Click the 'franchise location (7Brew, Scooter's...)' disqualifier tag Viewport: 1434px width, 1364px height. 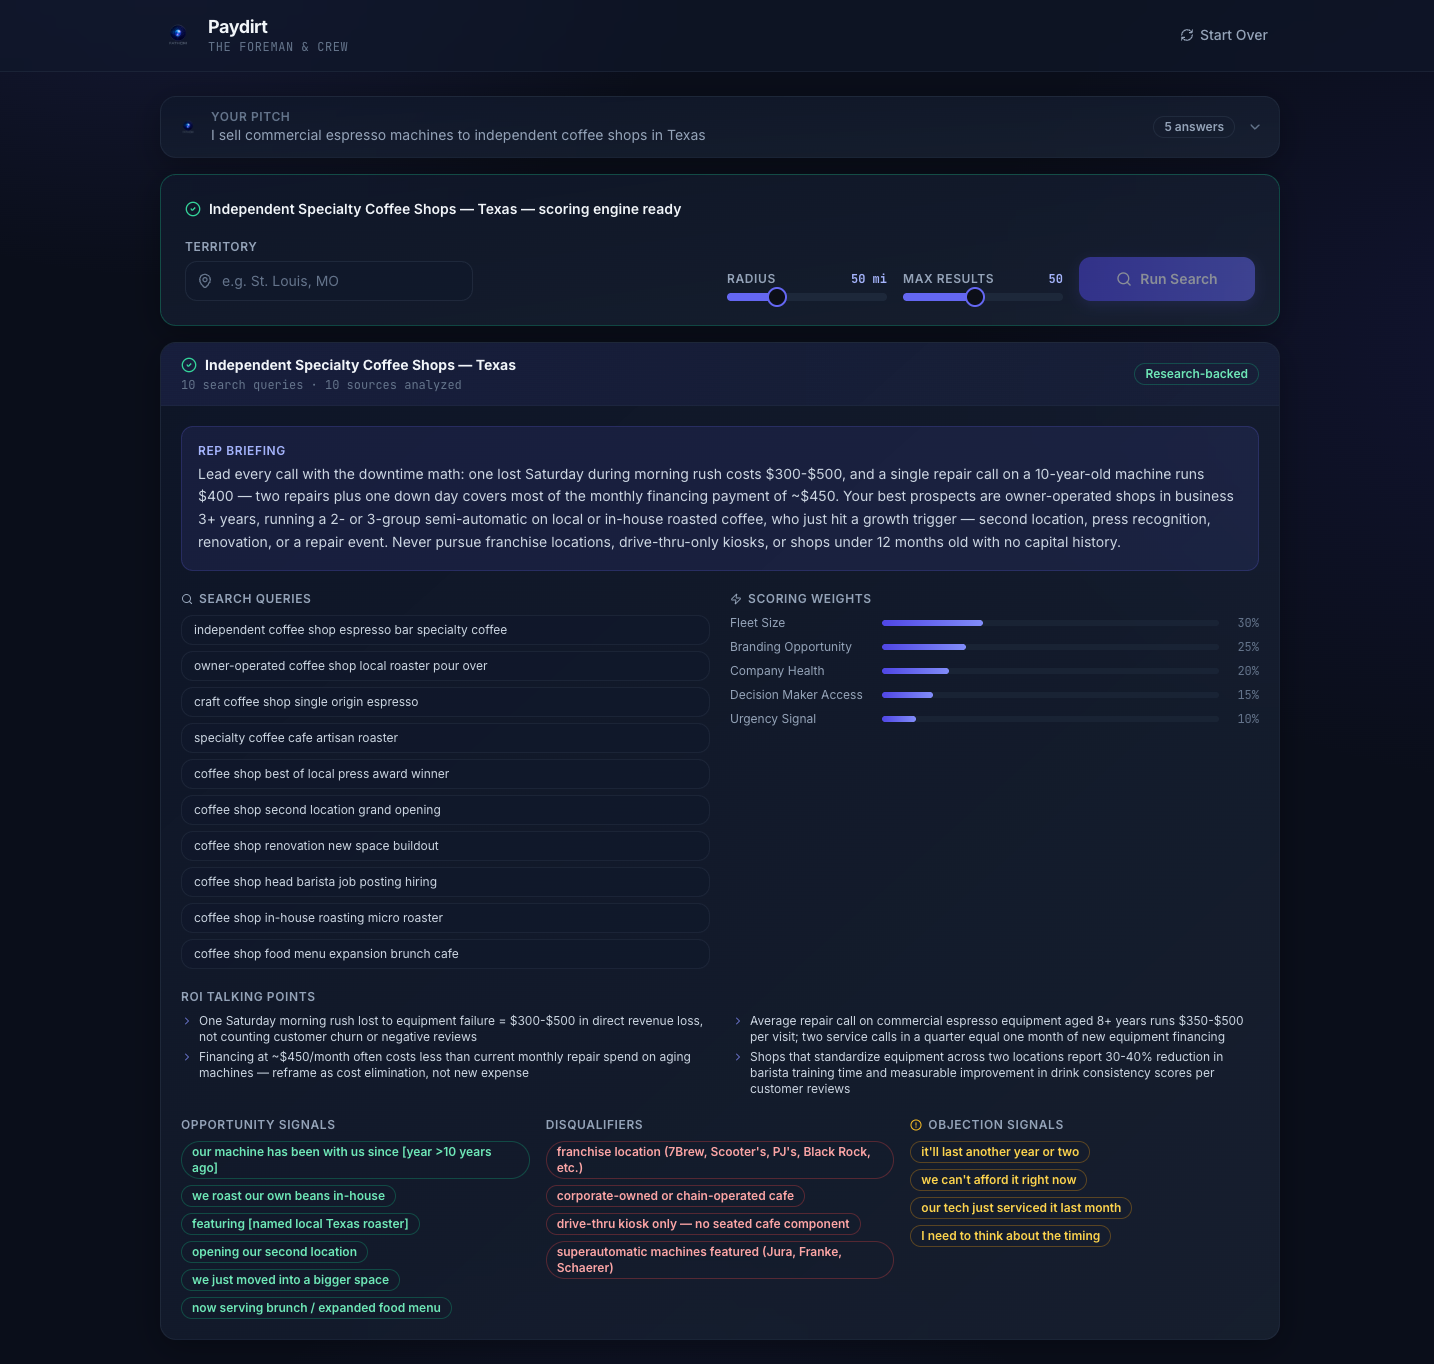(x=719, y=1160)
